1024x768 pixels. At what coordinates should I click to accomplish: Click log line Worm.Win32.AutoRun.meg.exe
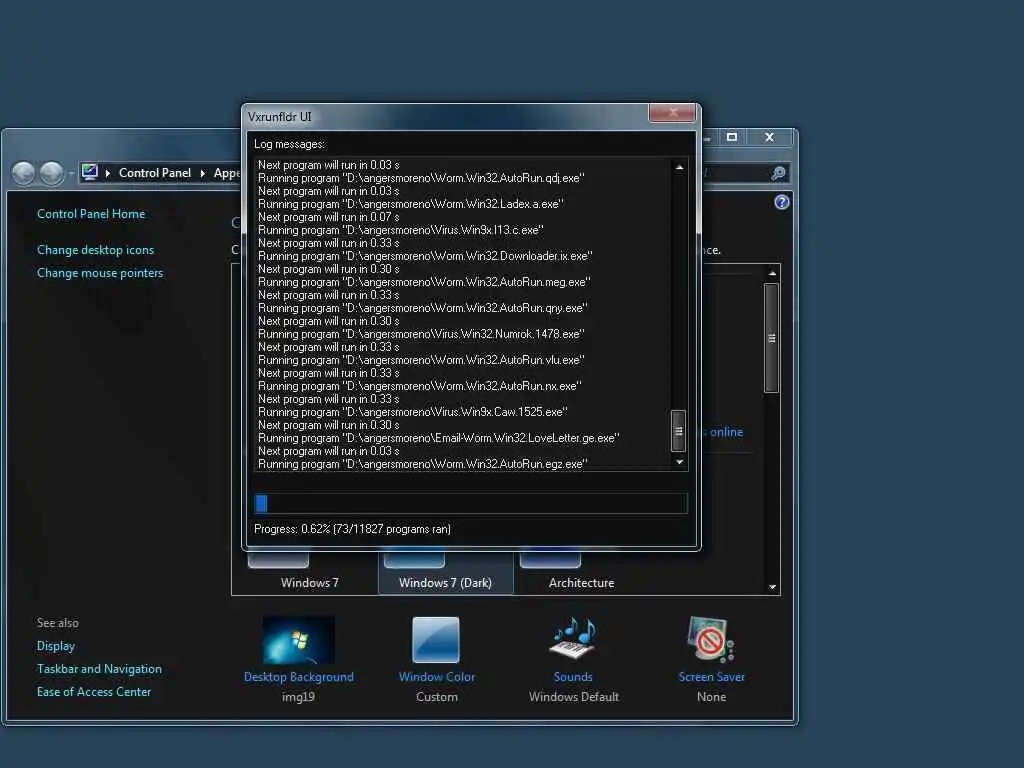pyautogui.click(x=424, y=282)
